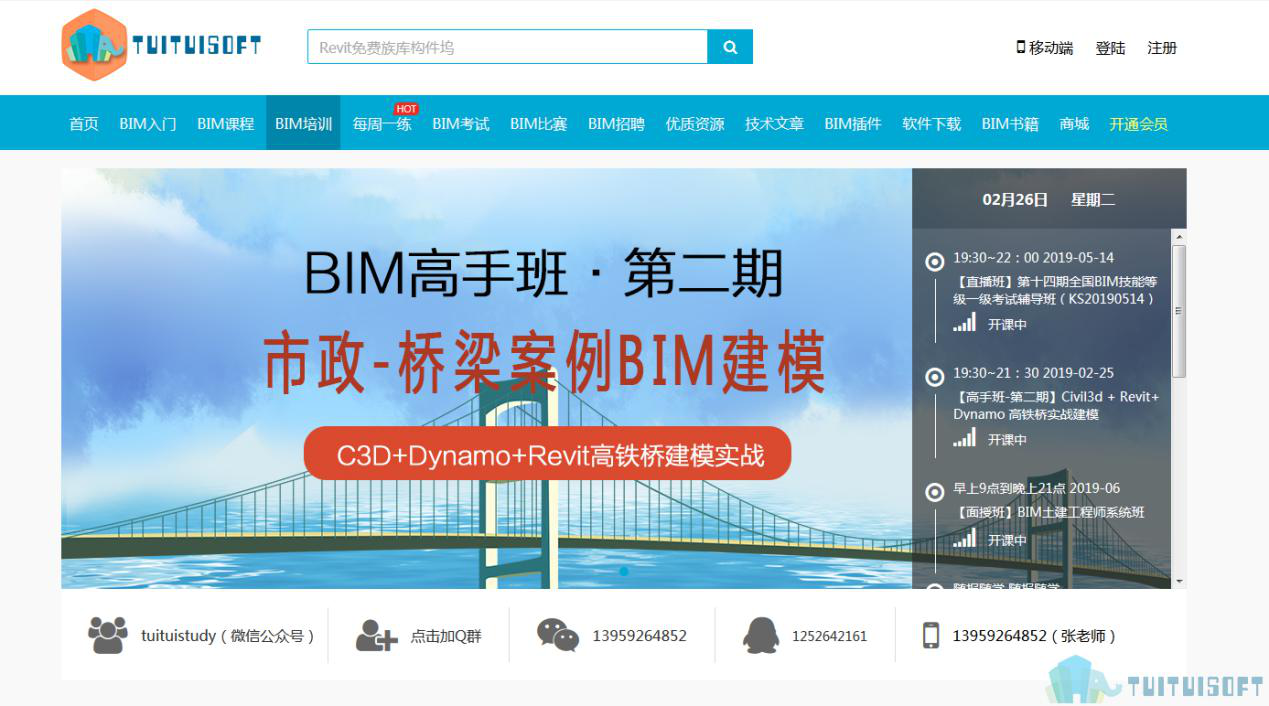Open the 技术文章 menu item

[774, 124]
